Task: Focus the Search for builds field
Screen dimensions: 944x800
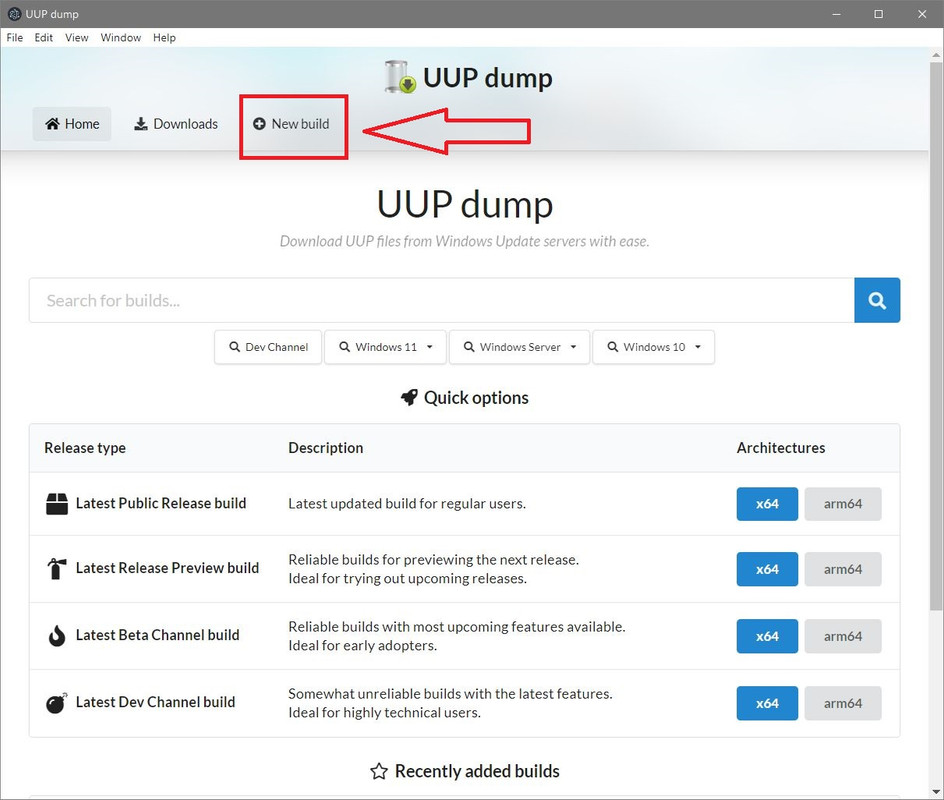Action: (x=441, y=300)
